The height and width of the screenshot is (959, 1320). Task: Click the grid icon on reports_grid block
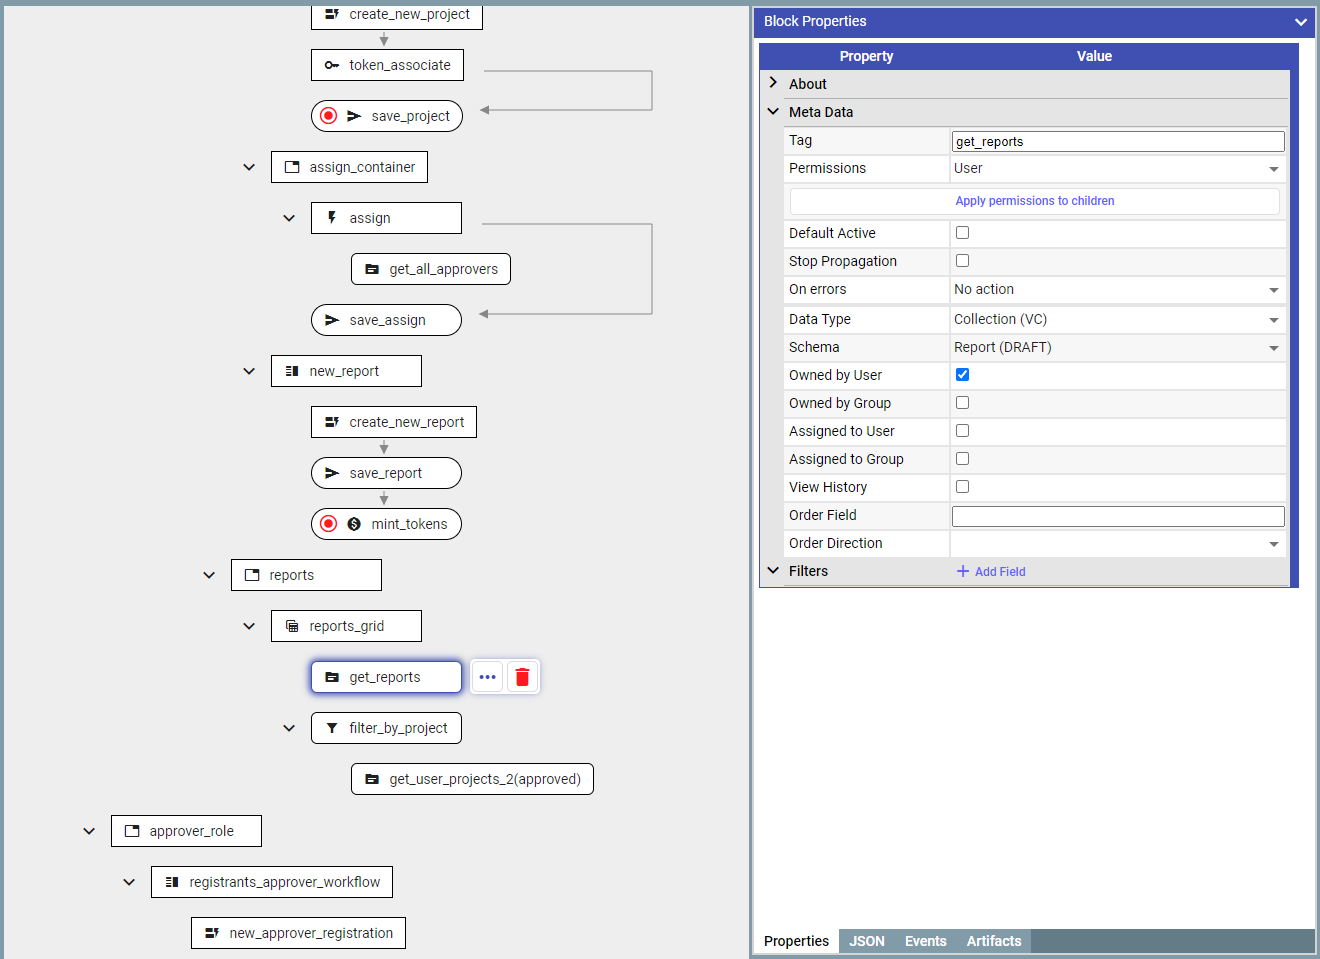[292, 626]
